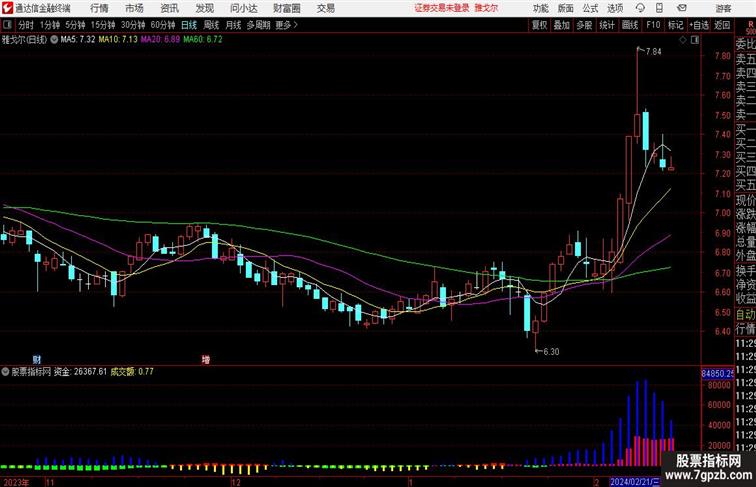
Task: Click the MA5: 7.32 indicator value
Action: coord(78,40)
